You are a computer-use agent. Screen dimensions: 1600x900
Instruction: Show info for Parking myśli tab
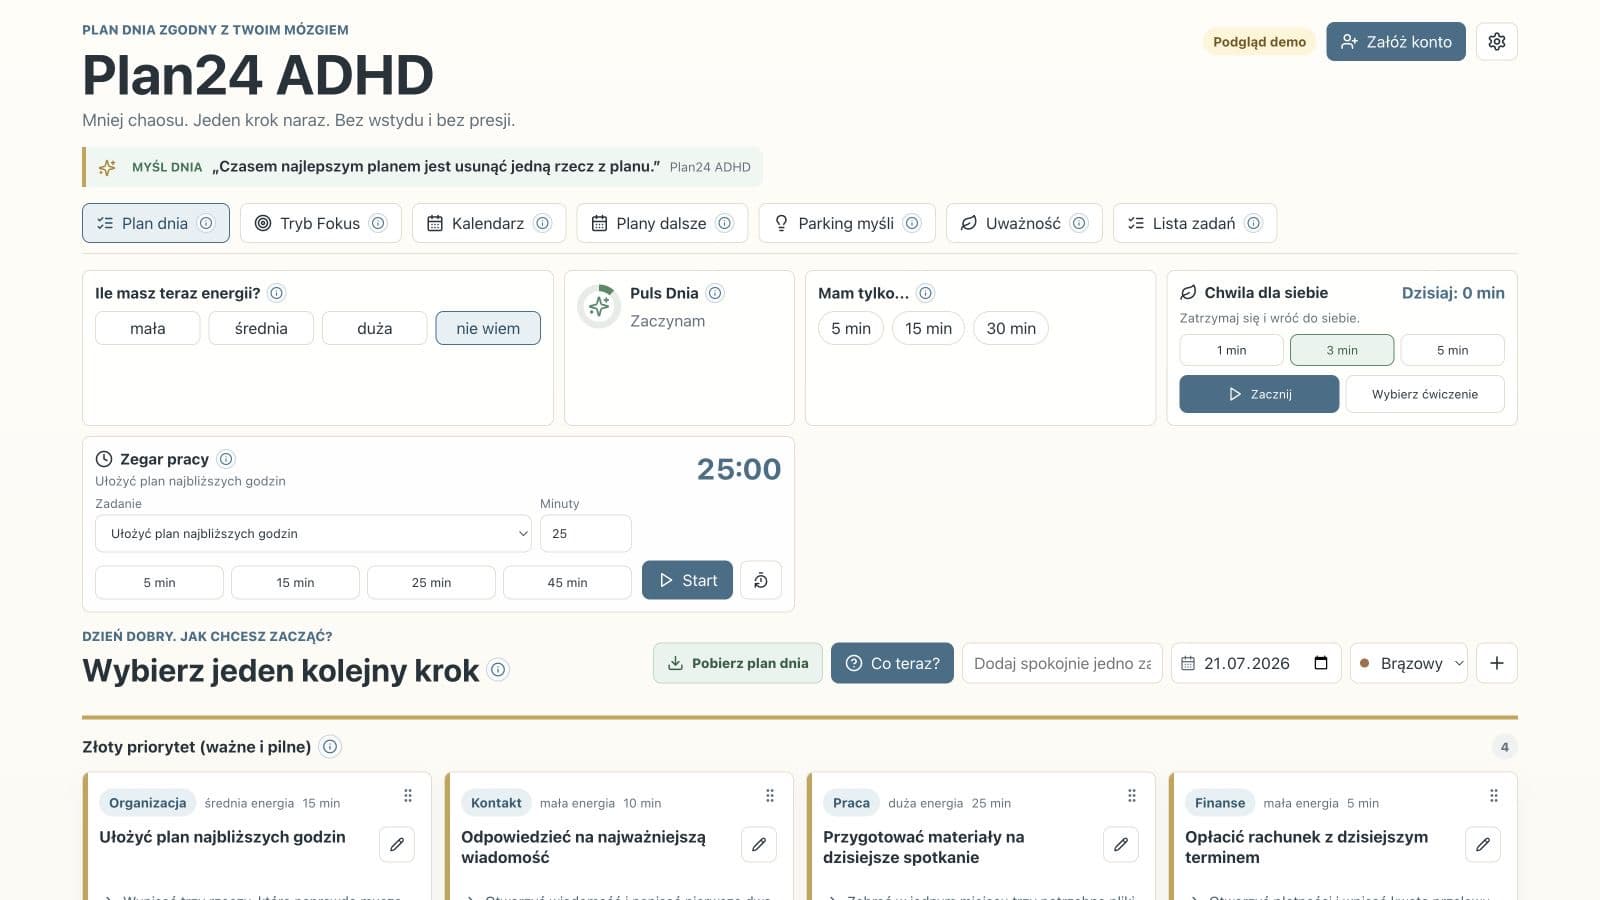pos(912,223)
